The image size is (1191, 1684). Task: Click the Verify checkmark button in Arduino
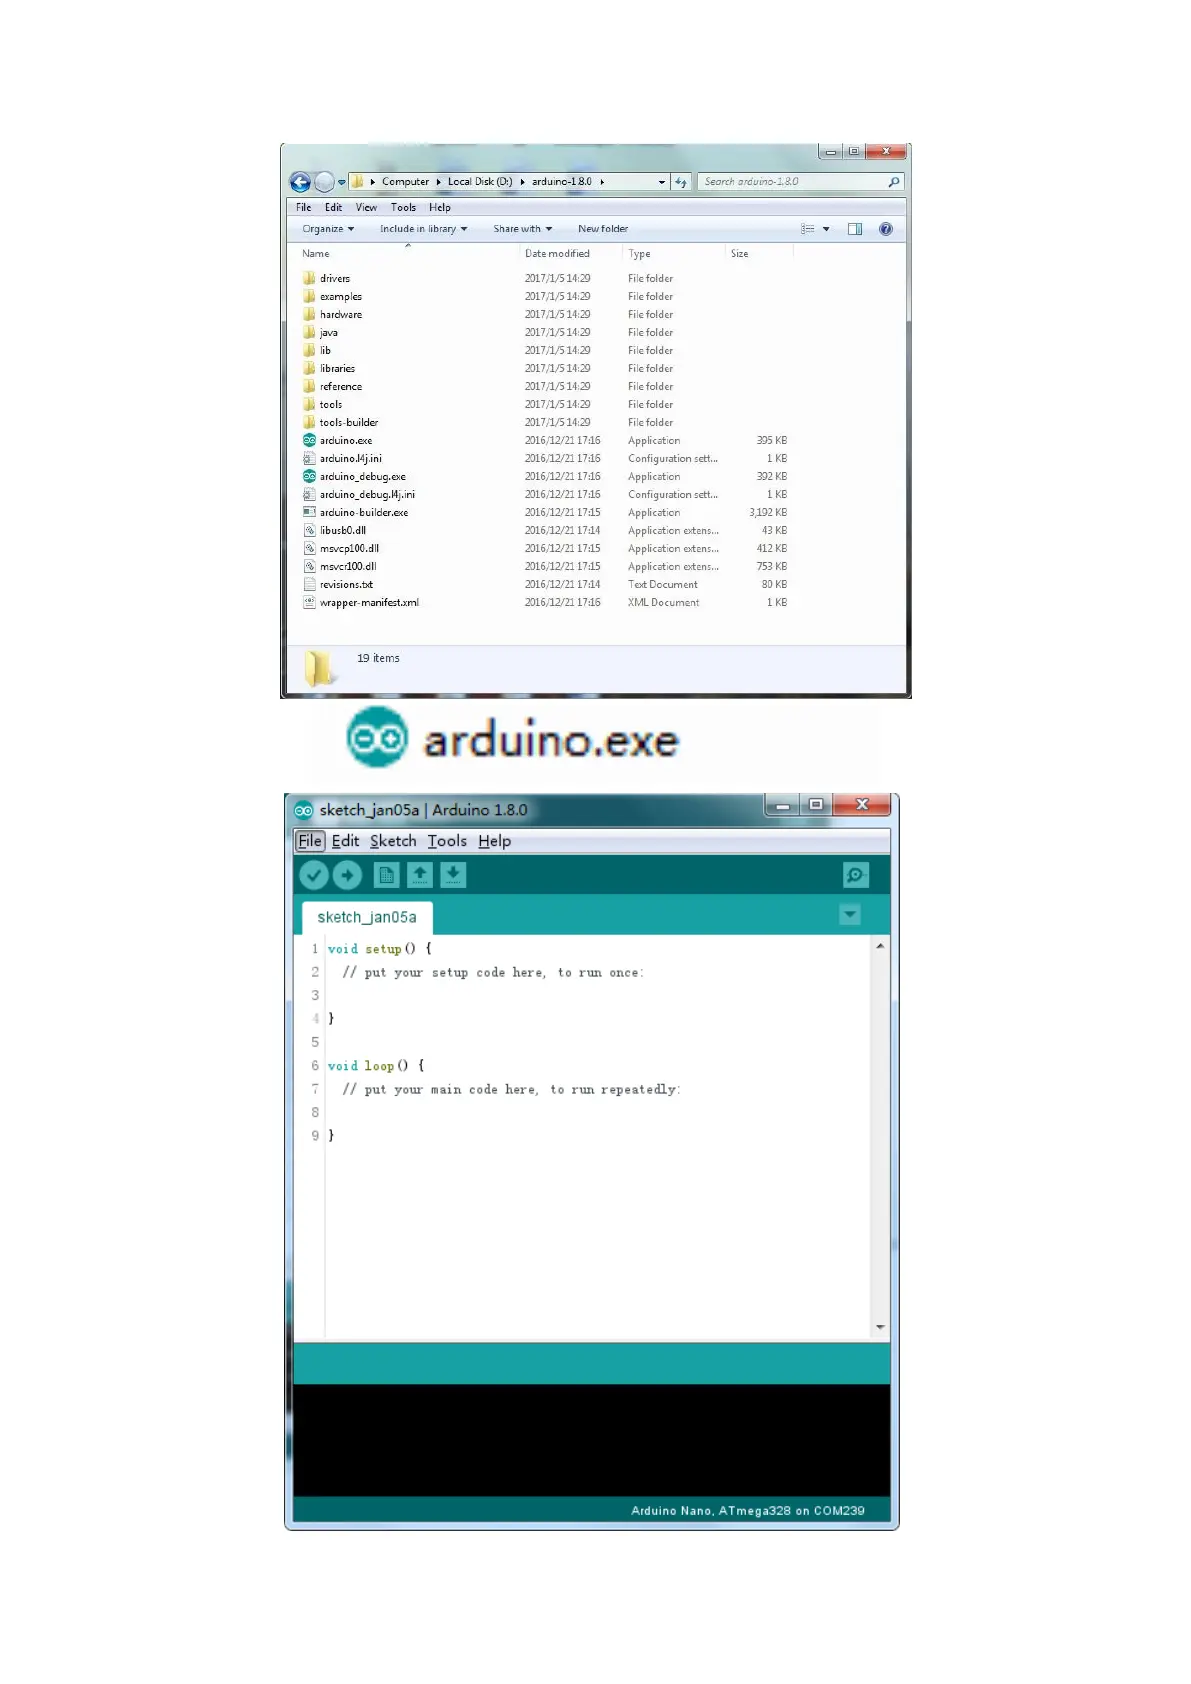[x=314, y=875]
